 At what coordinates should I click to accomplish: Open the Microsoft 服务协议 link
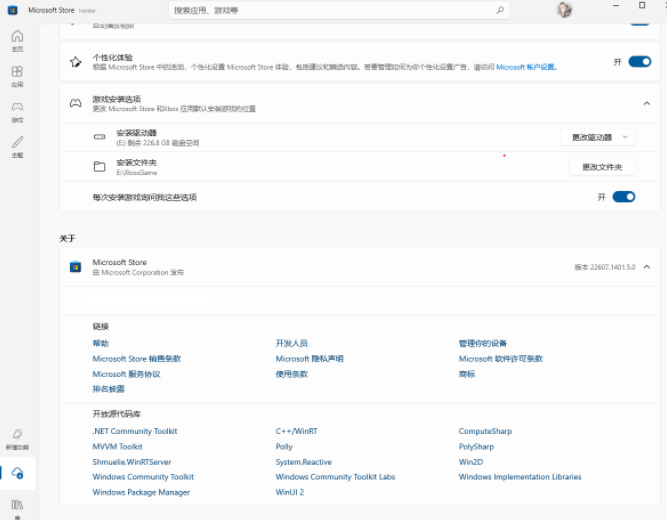(x=126, y=374)
